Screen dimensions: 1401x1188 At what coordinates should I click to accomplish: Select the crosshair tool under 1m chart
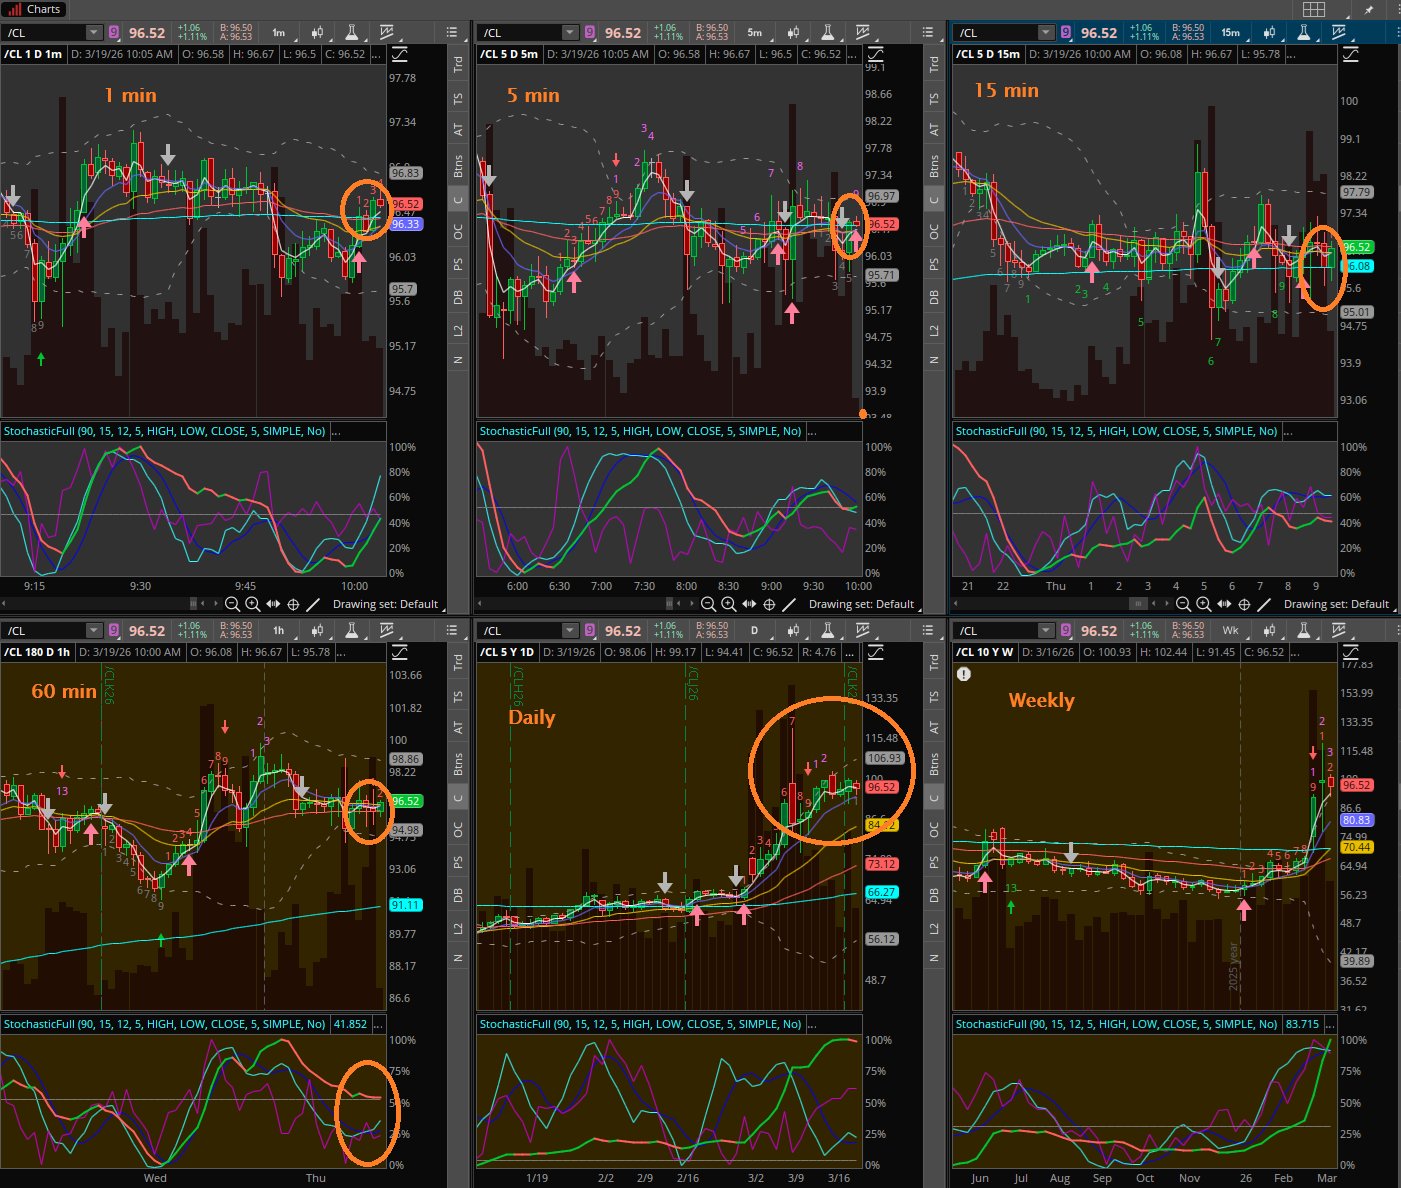point(293,604)
